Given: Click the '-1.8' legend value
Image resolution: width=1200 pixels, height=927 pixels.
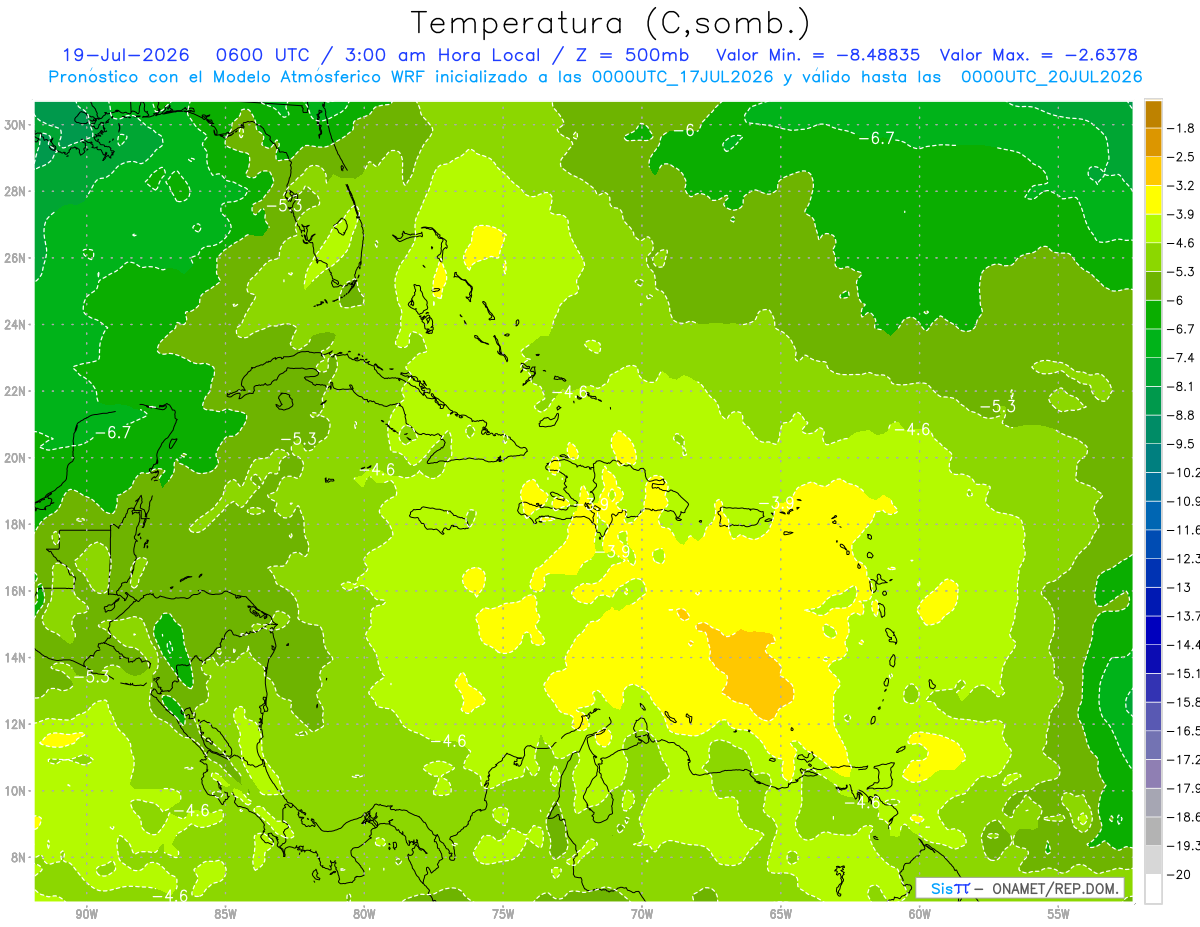Looking at the screenshot, I should (x=1181, y=128).
